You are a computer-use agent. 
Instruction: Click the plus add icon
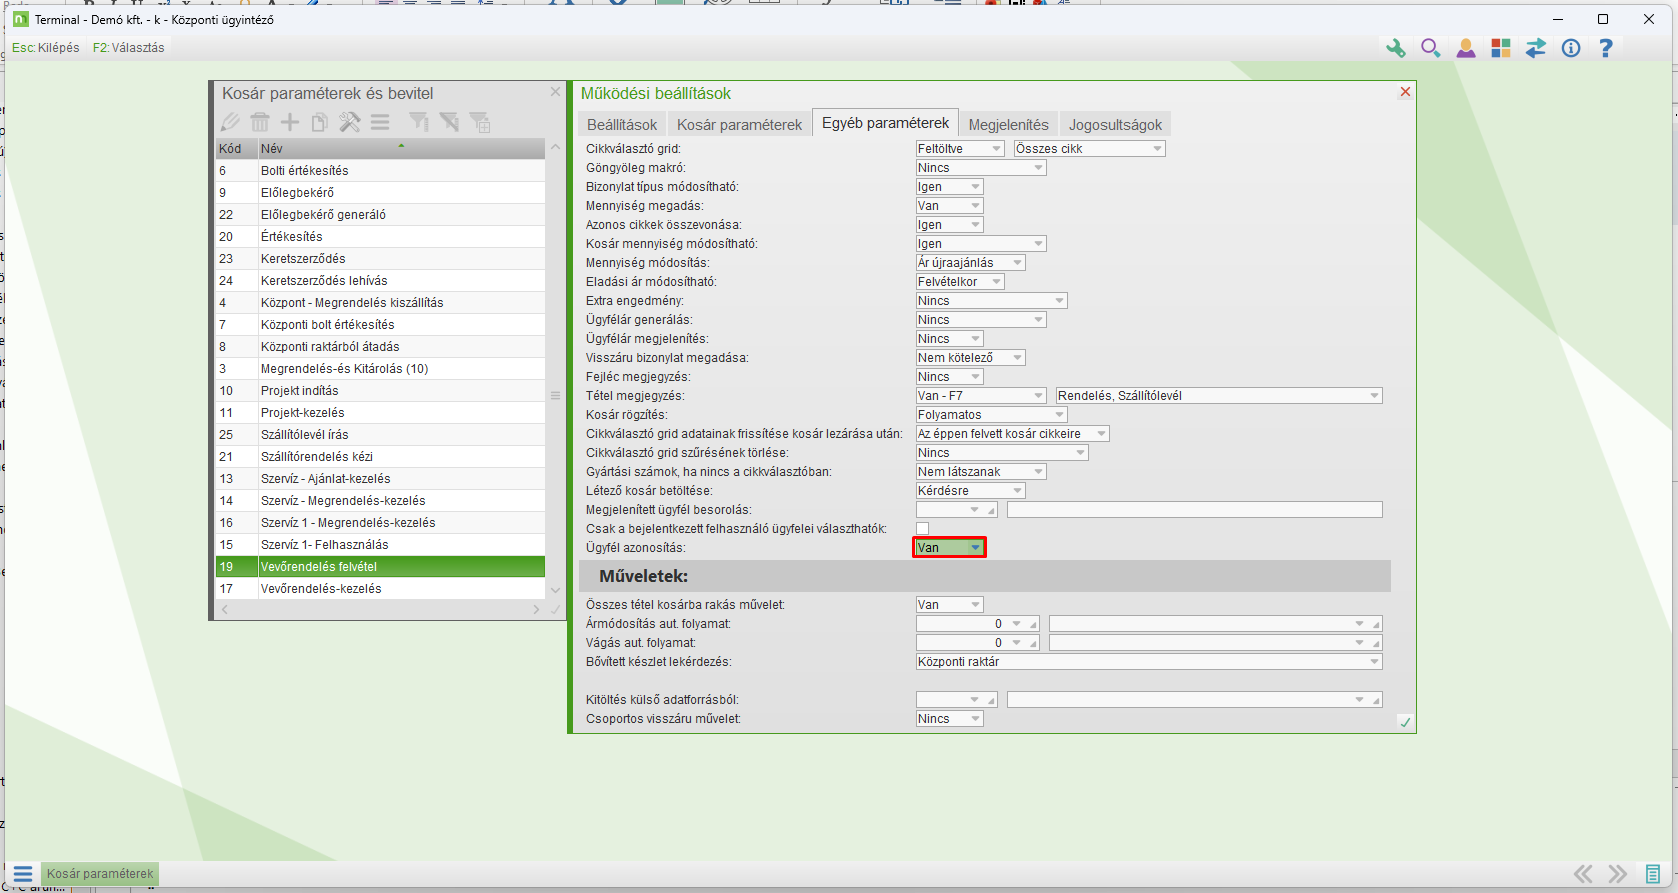coord(290,122)
